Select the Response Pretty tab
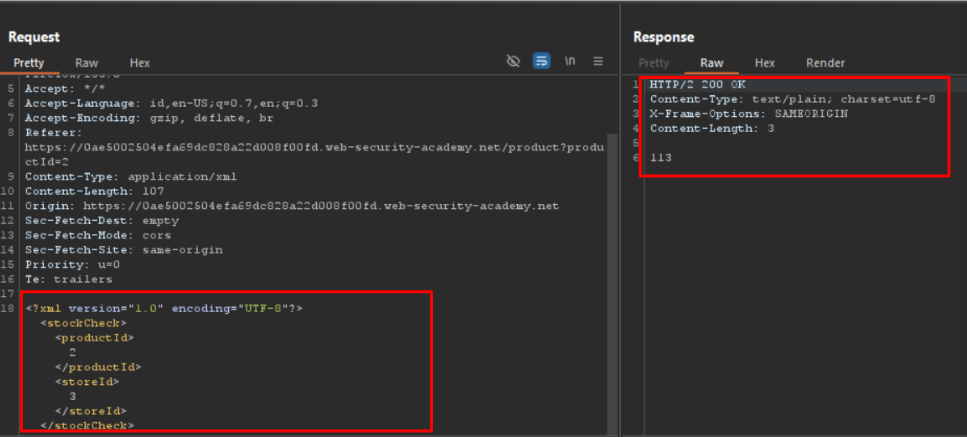The image size is (967, 437). (654, 63)
